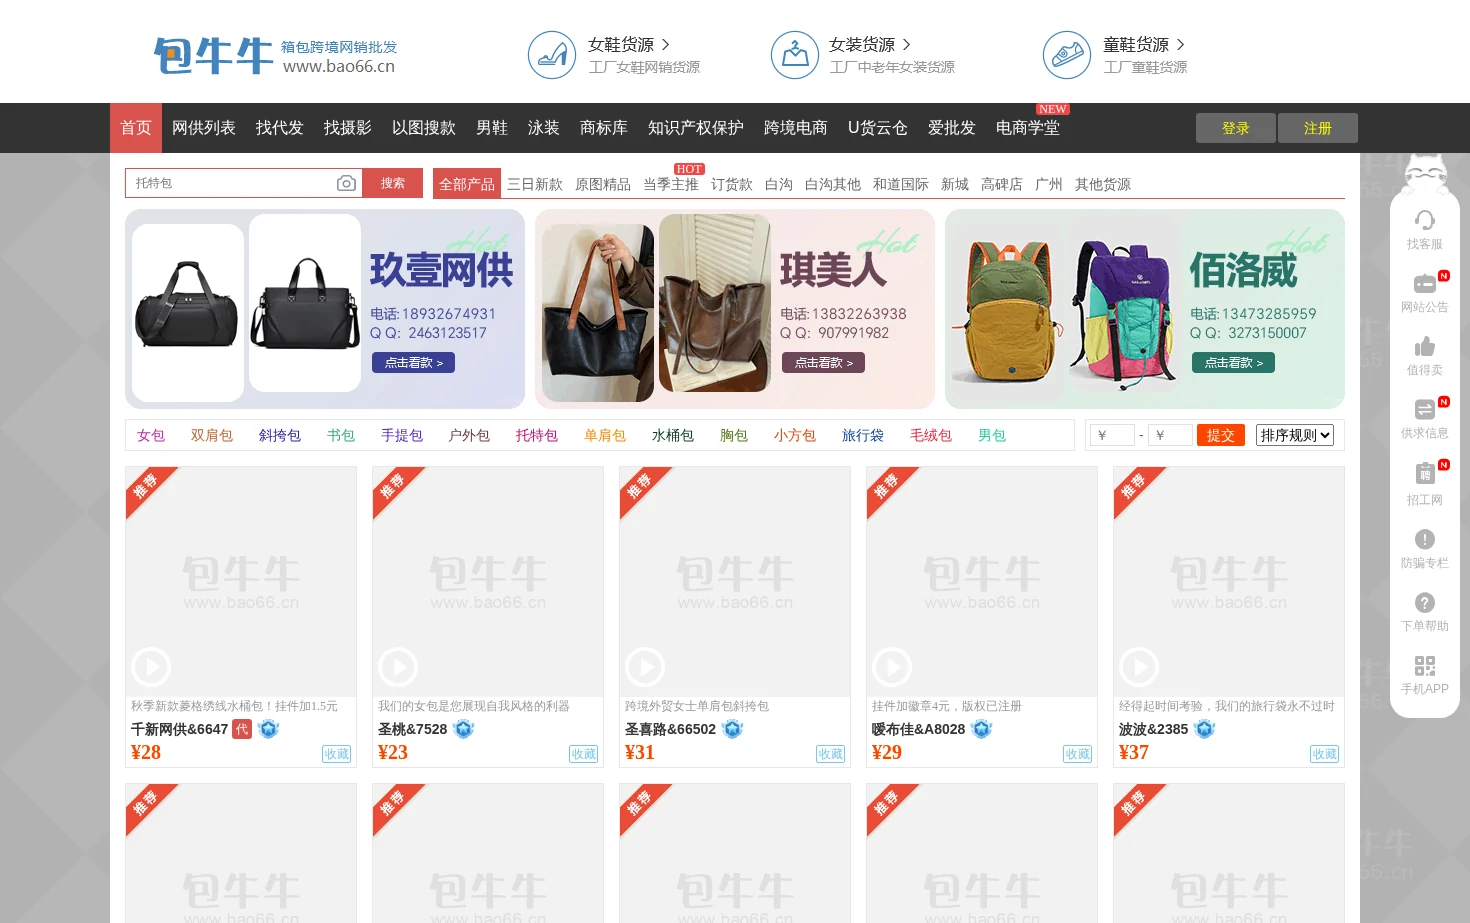This screenshot has height=923, width=1470.
Task: Play video on 千新网供&6647 product
Action: [151, 667]
